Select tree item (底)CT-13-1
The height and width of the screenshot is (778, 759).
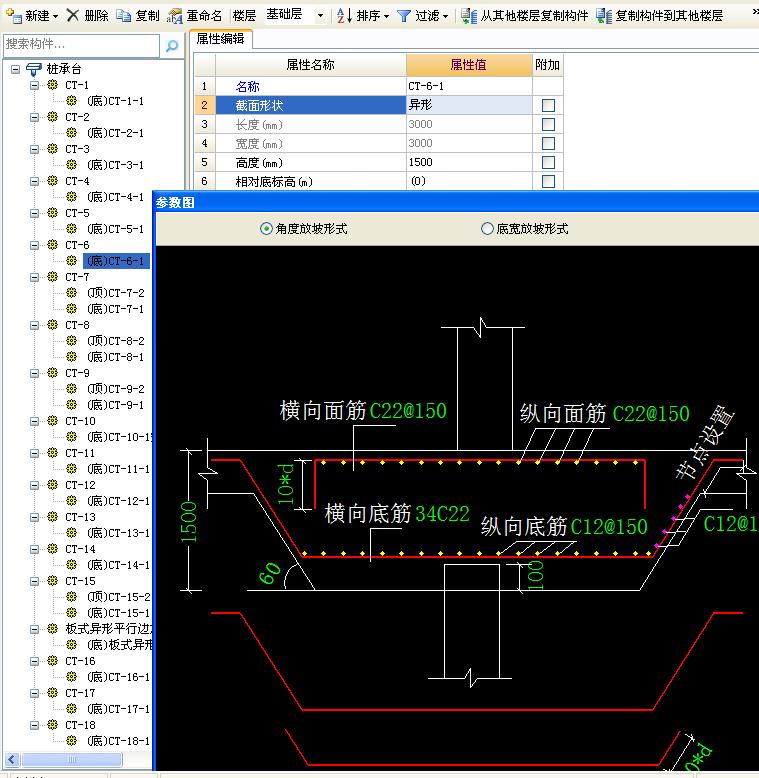click(x=118, y=533)
